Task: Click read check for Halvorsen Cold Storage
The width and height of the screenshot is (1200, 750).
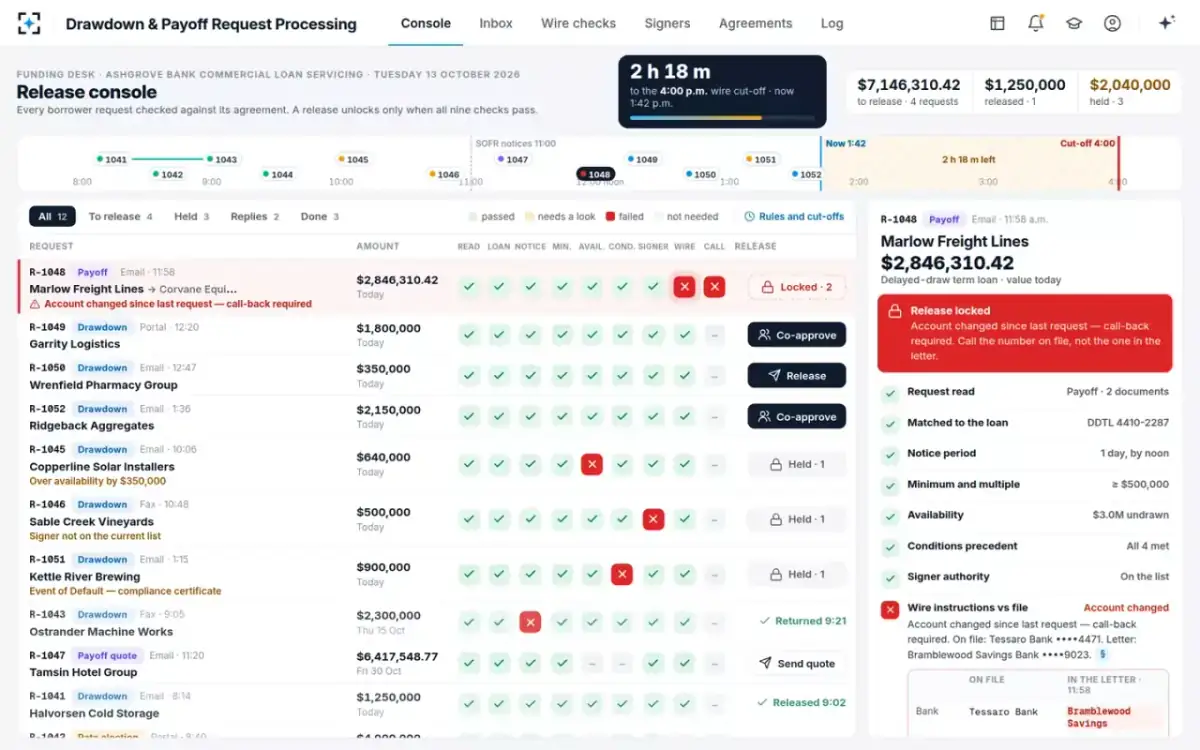Action: coord(468,704)
